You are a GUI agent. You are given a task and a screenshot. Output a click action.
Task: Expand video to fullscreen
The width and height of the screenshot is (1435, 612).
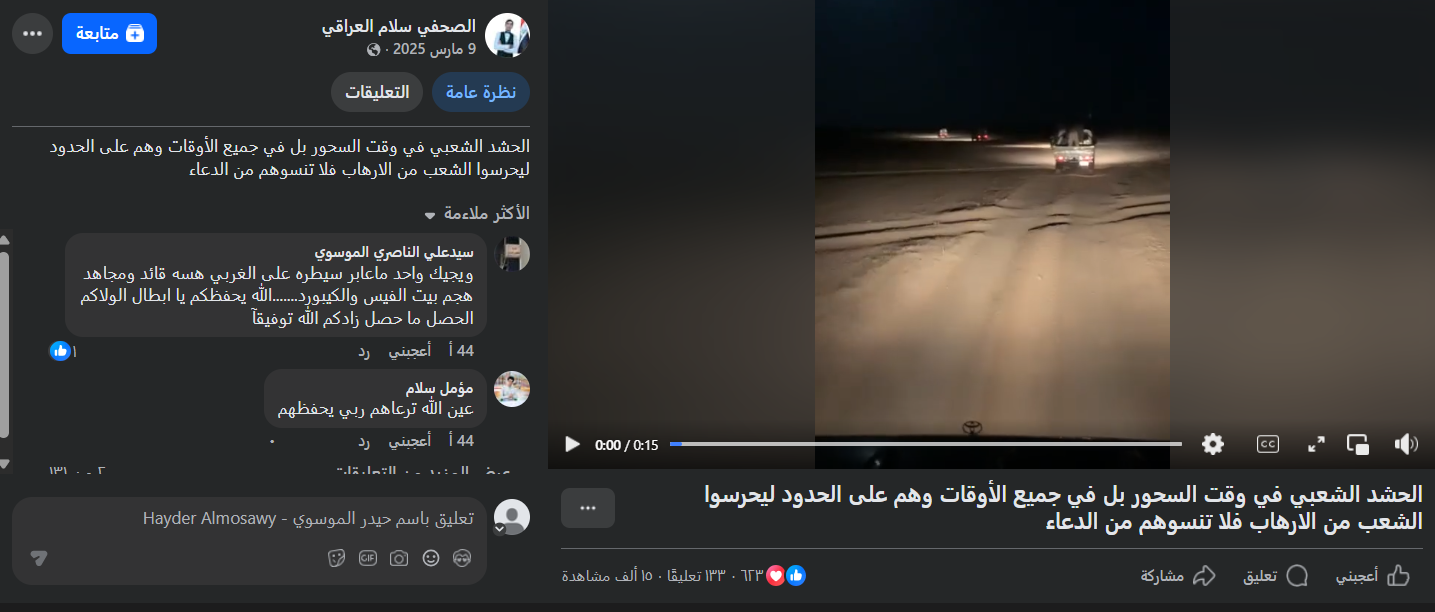pos(1316,444)
